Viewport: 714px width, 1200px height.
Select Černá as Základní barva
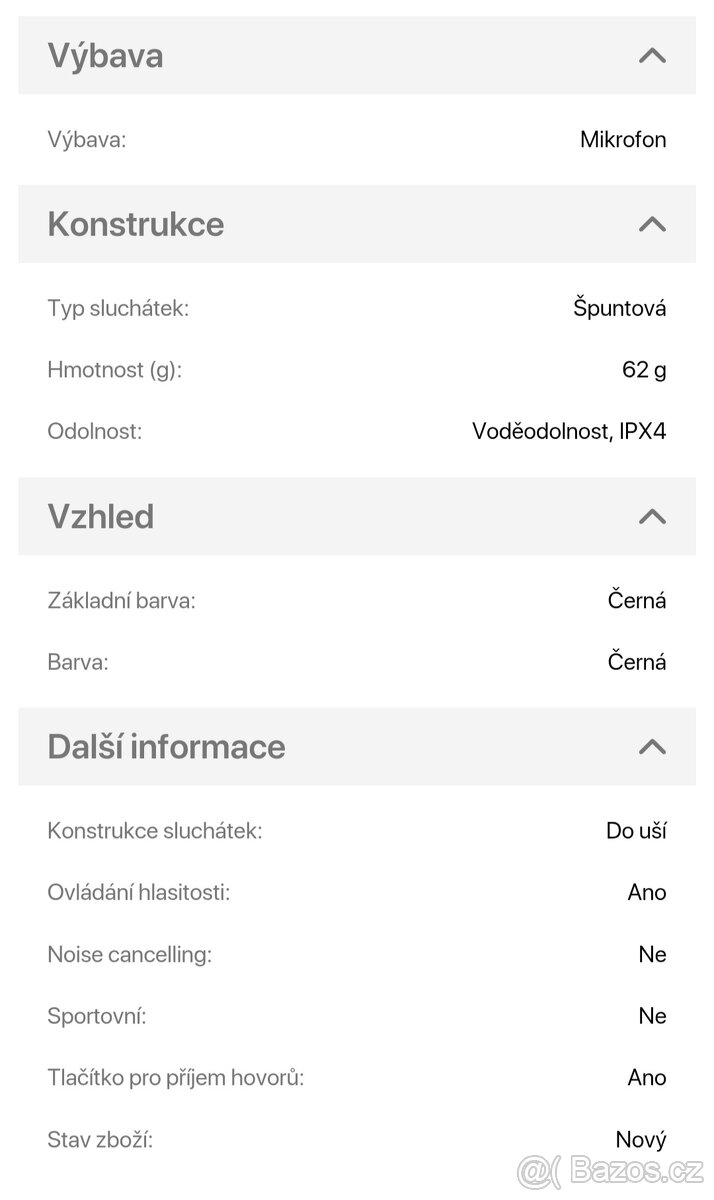(637, 600)
